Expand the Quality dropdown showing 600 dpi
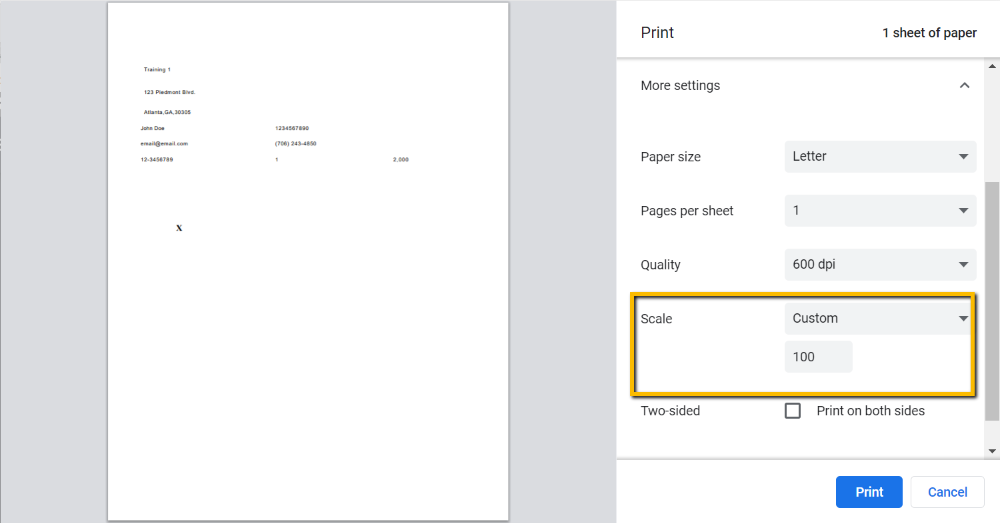Screen dimensions: 1000x523 click(880, 265)
